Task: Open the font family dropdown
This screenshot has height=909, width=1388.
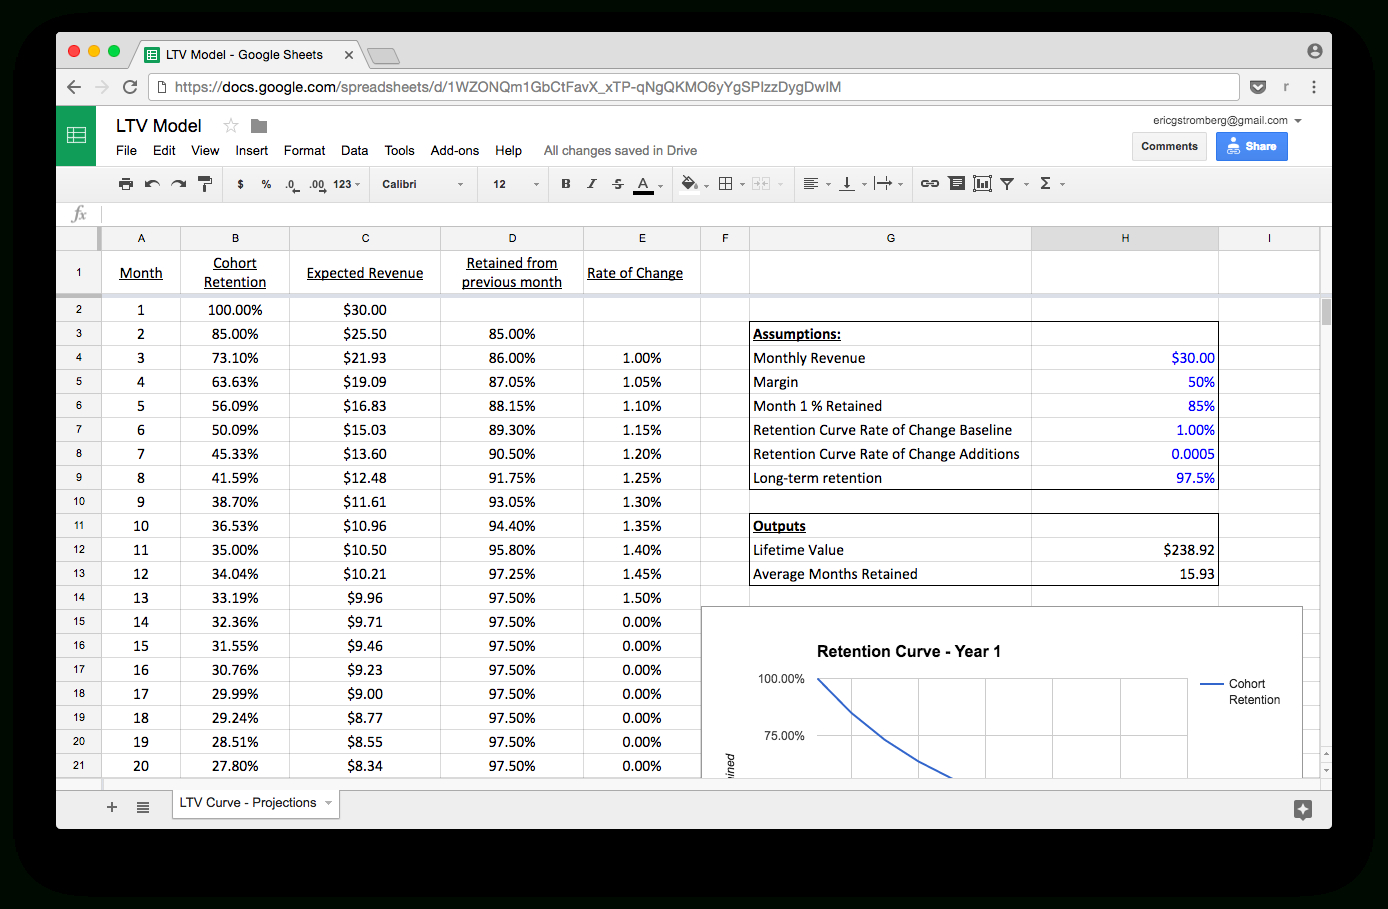Action: (417, 183)
